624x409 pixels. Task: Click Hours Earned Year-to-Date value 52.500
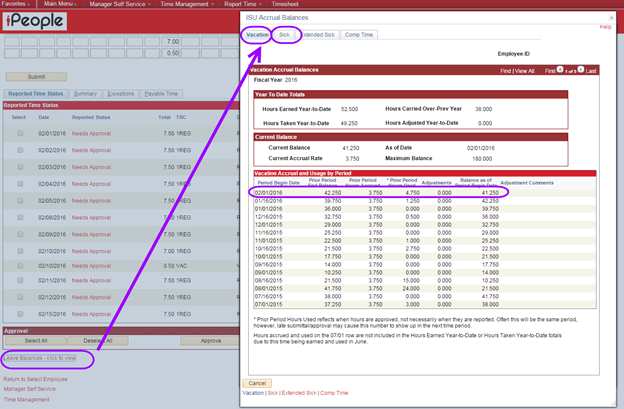click(x=349, y=109)
